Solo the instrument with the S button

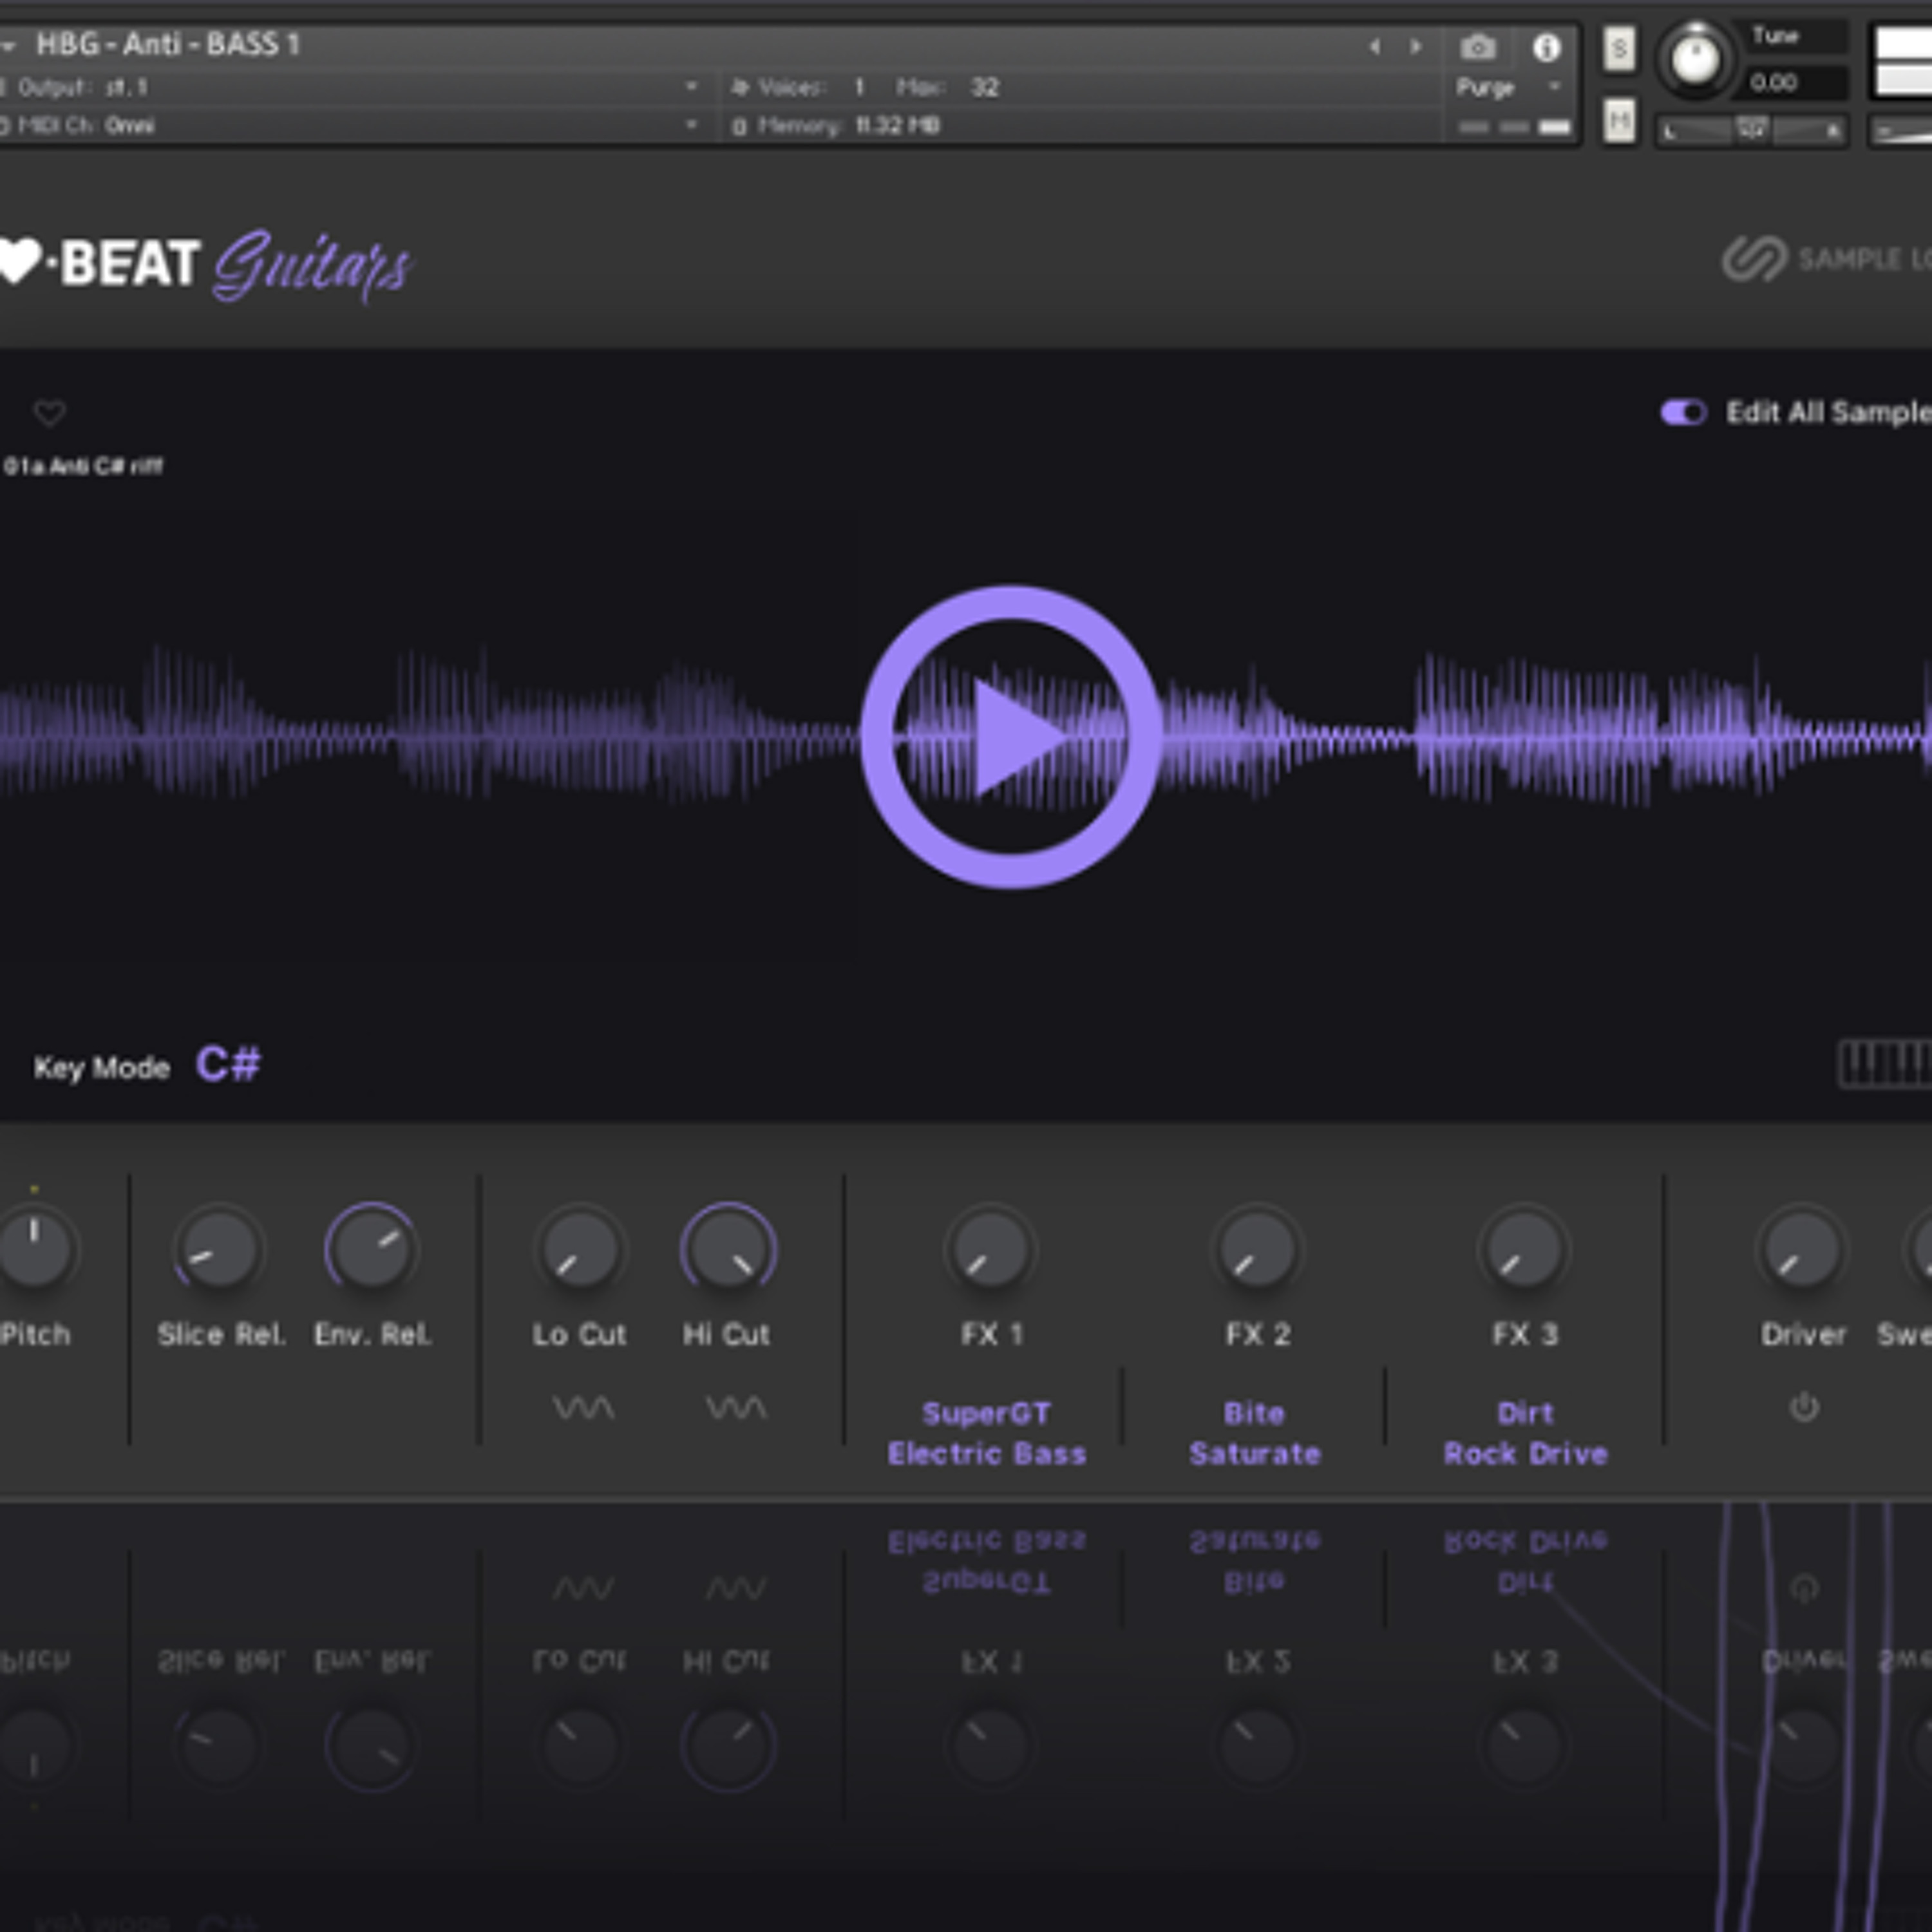point(1619,49)
